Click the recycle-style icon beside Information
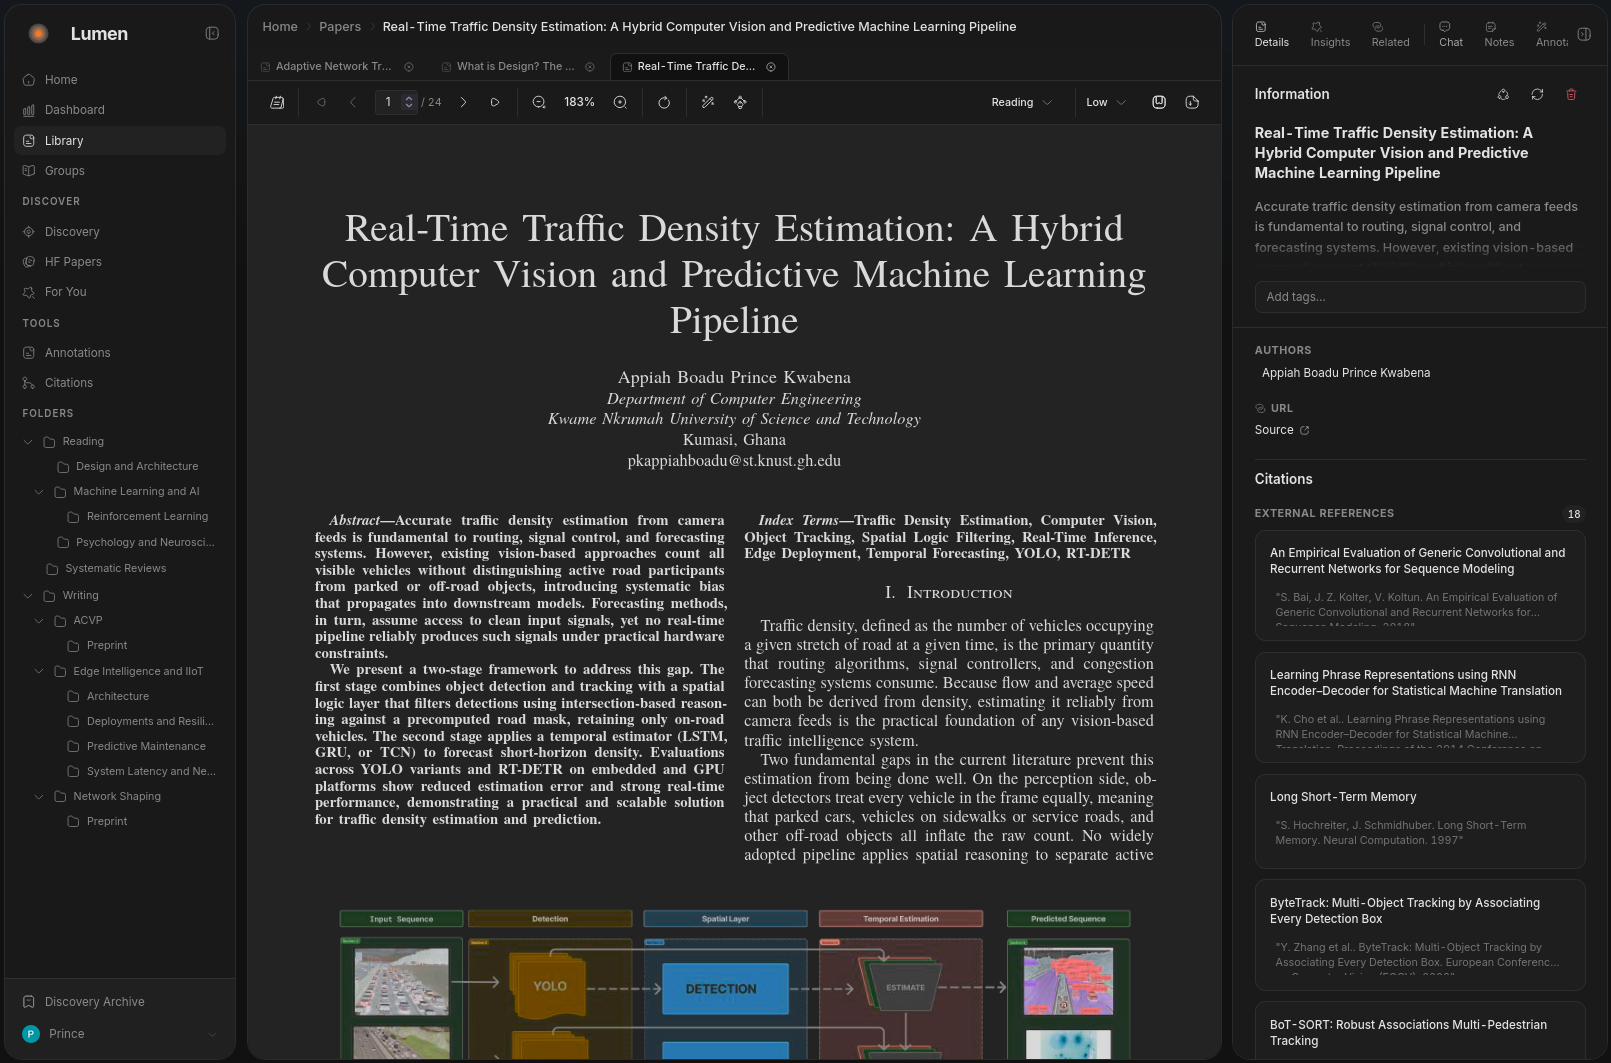 pyautogui.click(x=1503, y=94)
